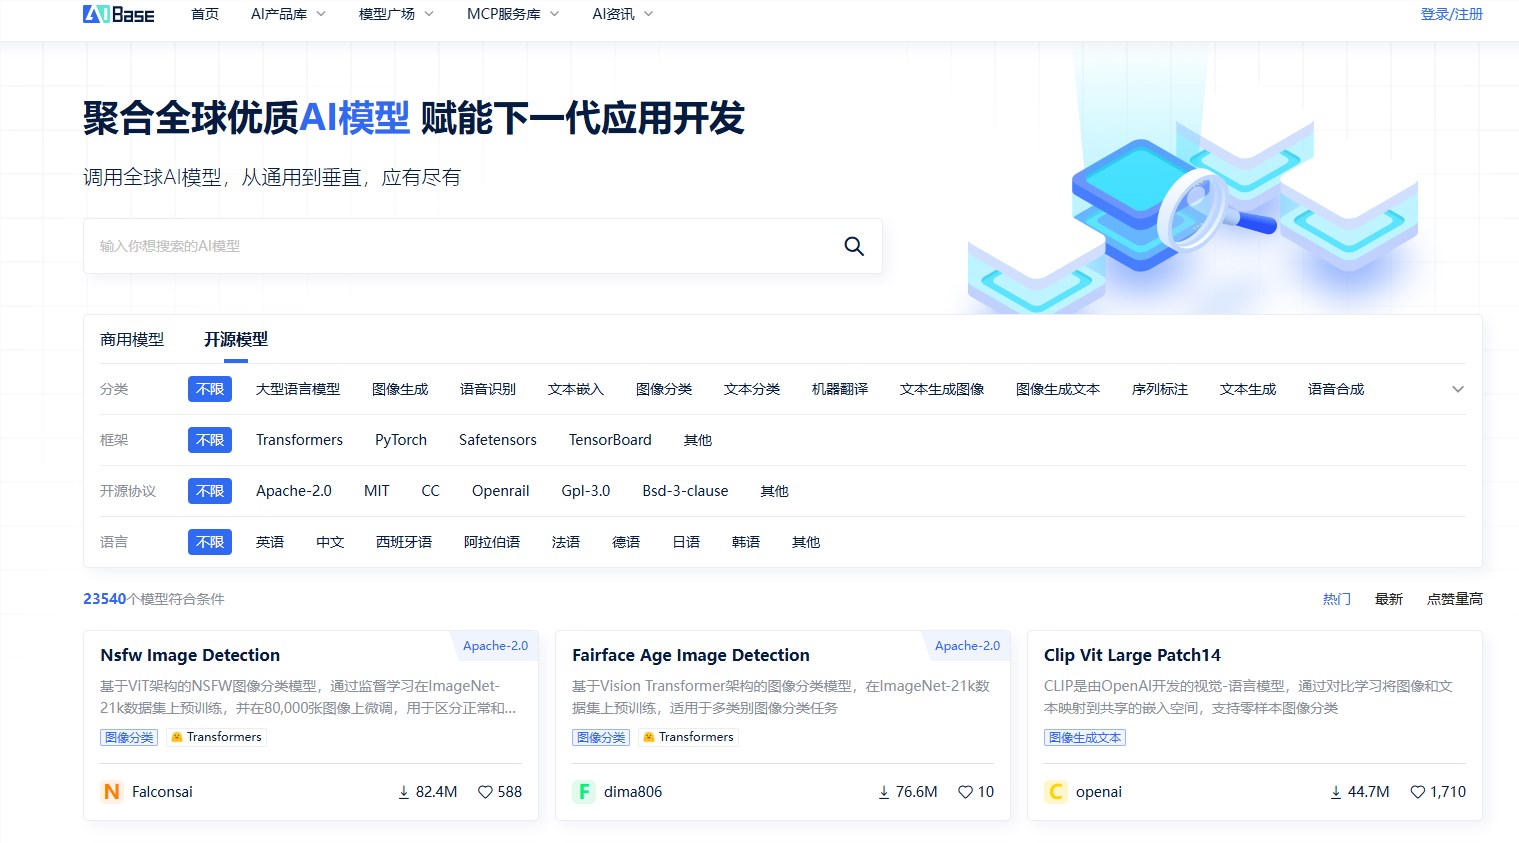Select 不限 filter in the 框架 row
Image resolution: width=1519 pixels, height=843 pixels.
(209, 439)
